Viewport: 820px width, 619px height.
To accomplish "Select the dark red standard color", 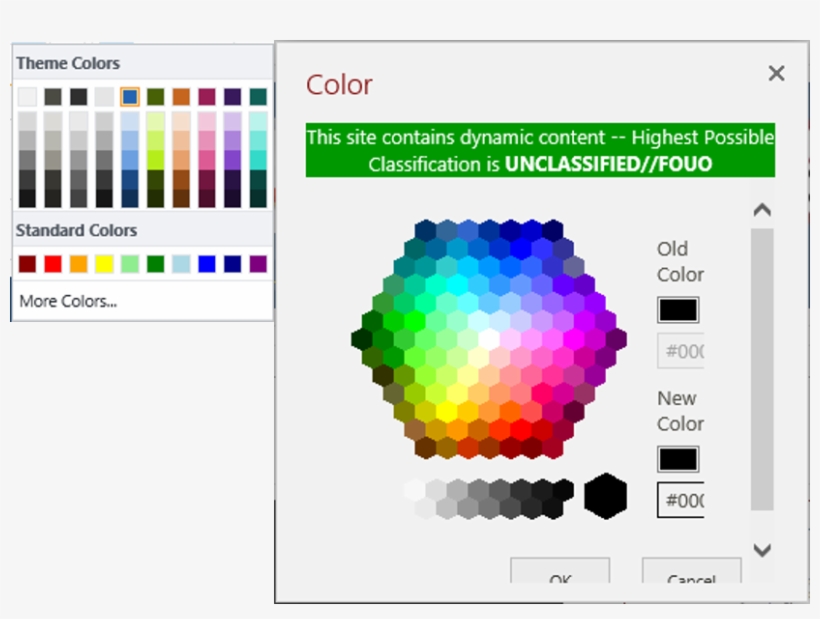I will click(27, 264).
